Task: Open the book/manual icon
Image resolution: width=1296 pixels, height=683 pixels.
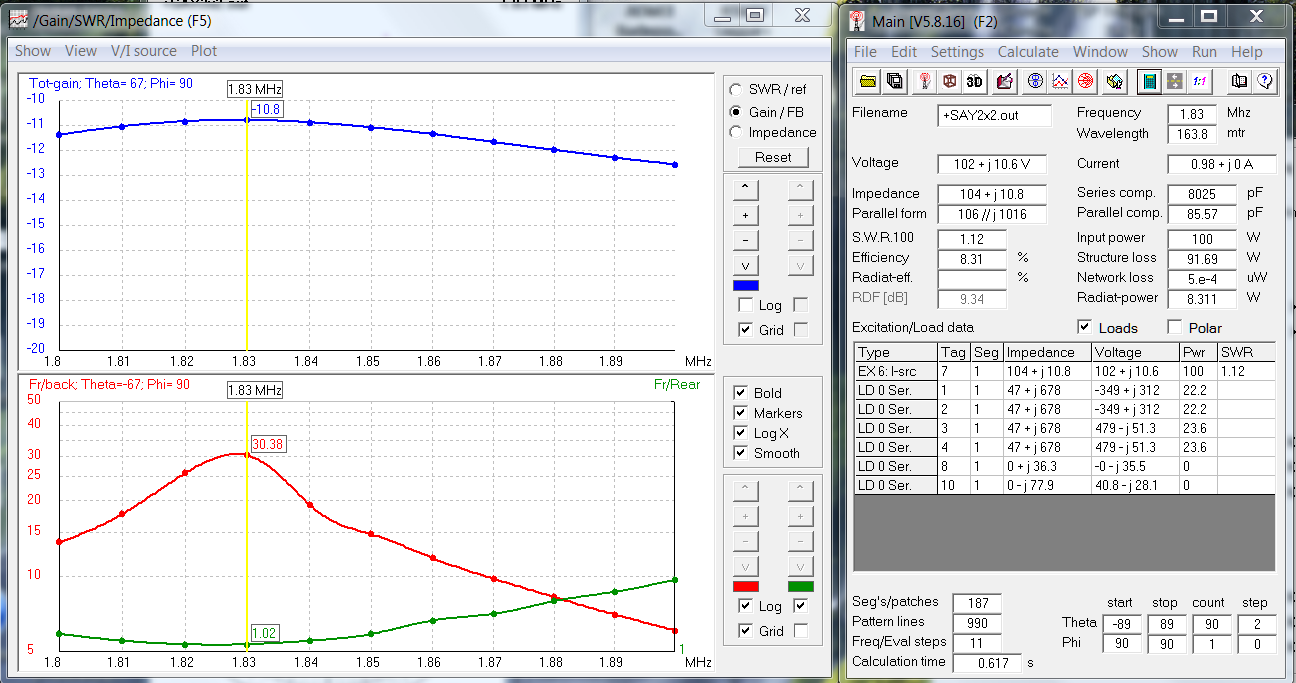Action: coord(1240,81)
